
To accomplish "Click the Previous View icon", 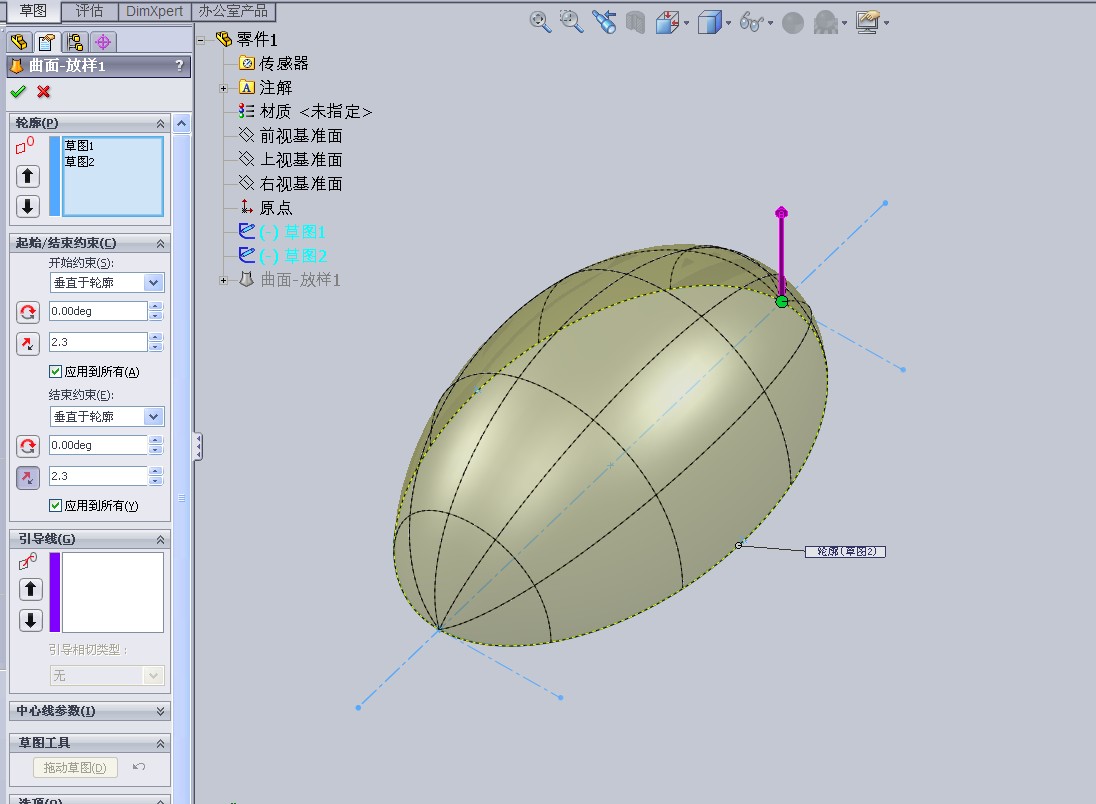I will point(604,22).
